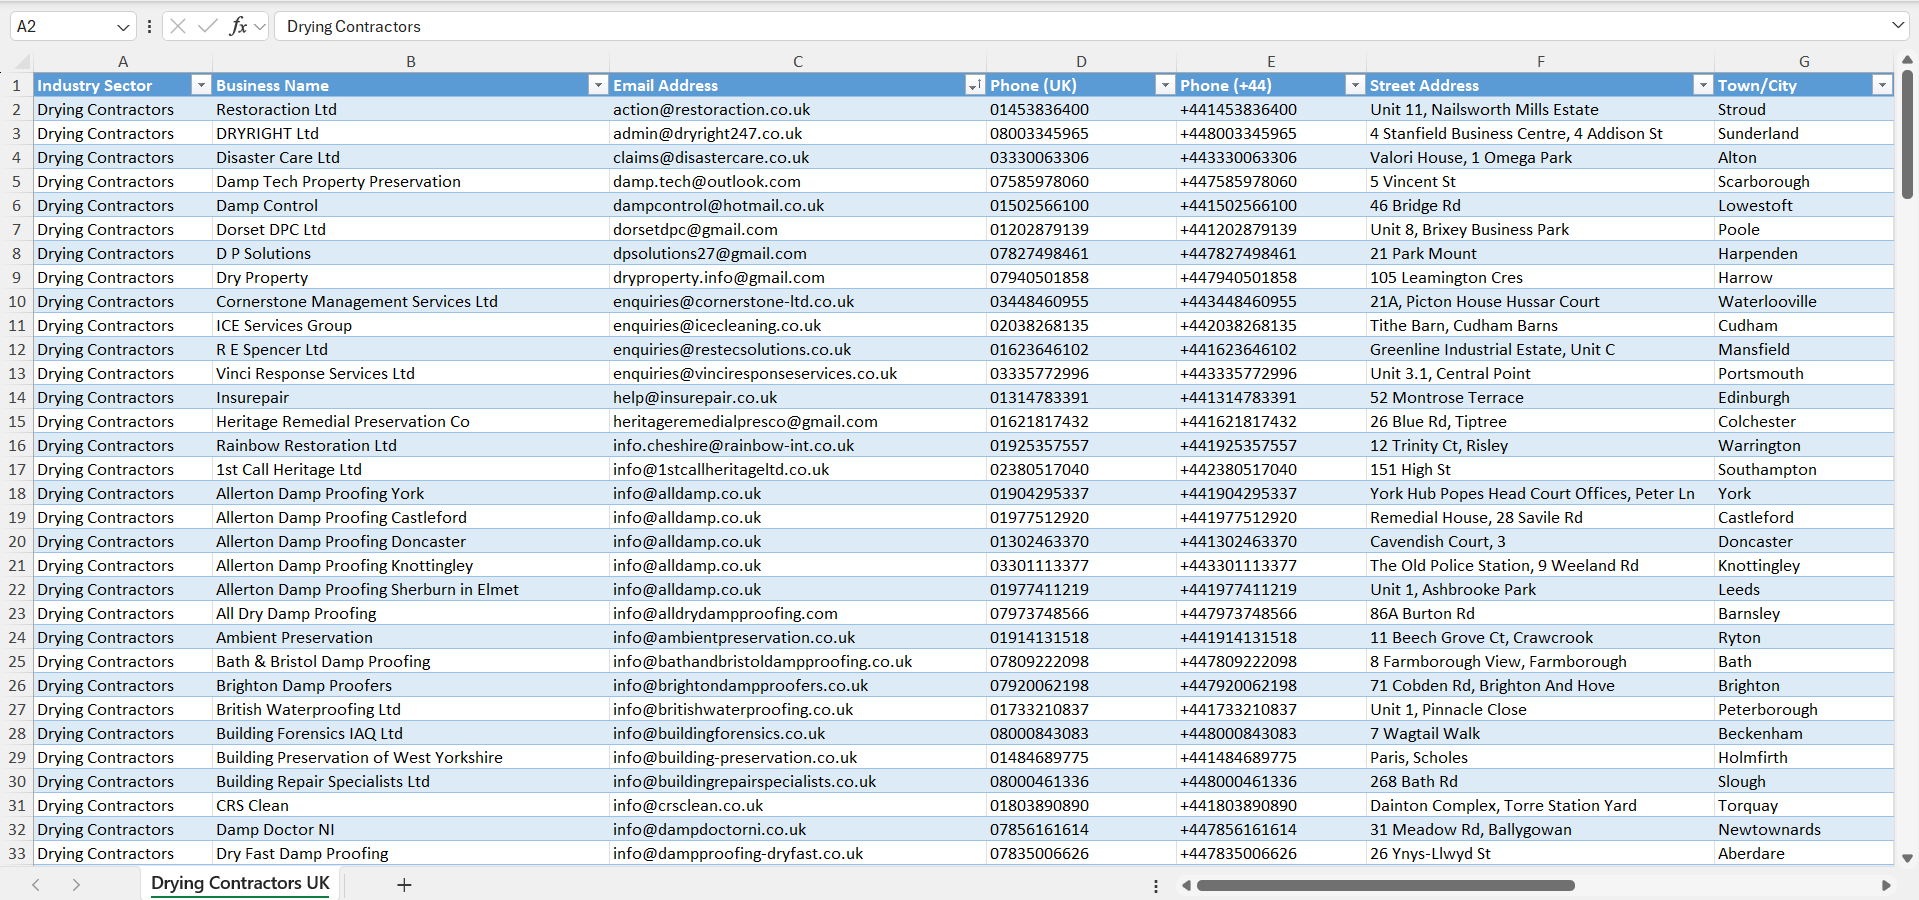Click the sheet tab bar options dots
Viewport: 1919px width, 900px height.
click(x=1156, y=886)
